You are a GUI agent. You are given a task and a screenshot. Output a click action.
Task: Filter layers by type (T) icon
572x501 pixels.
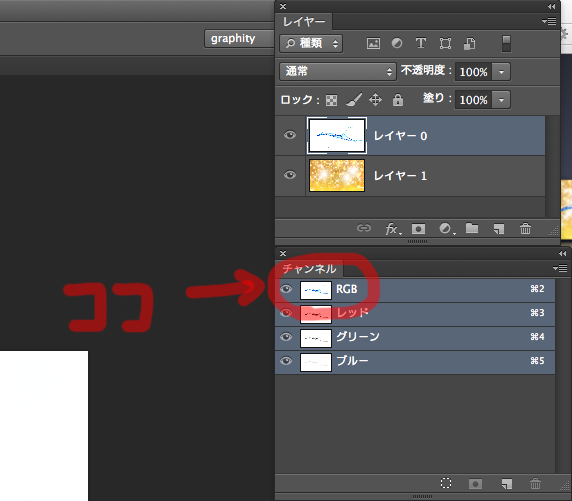pos(421,43)
